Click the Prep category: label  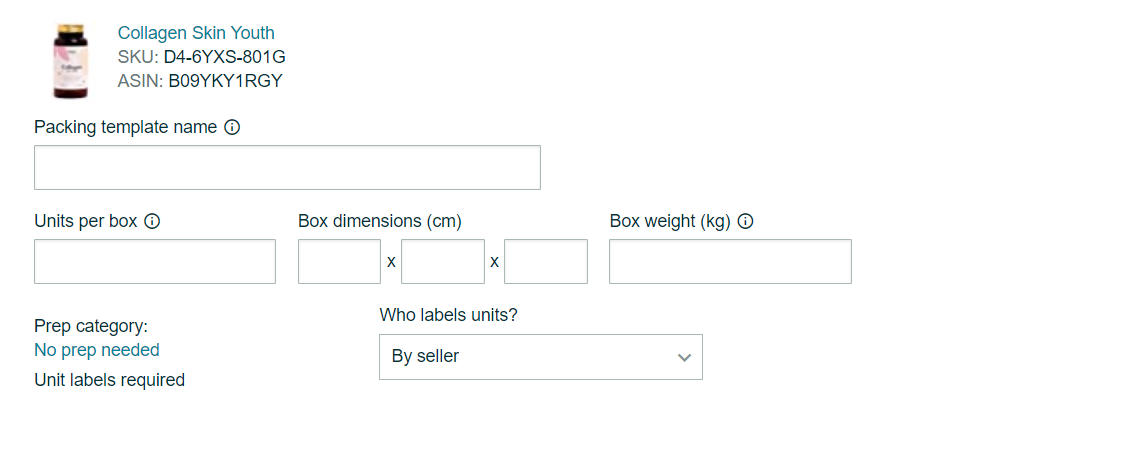coord(91,326)
